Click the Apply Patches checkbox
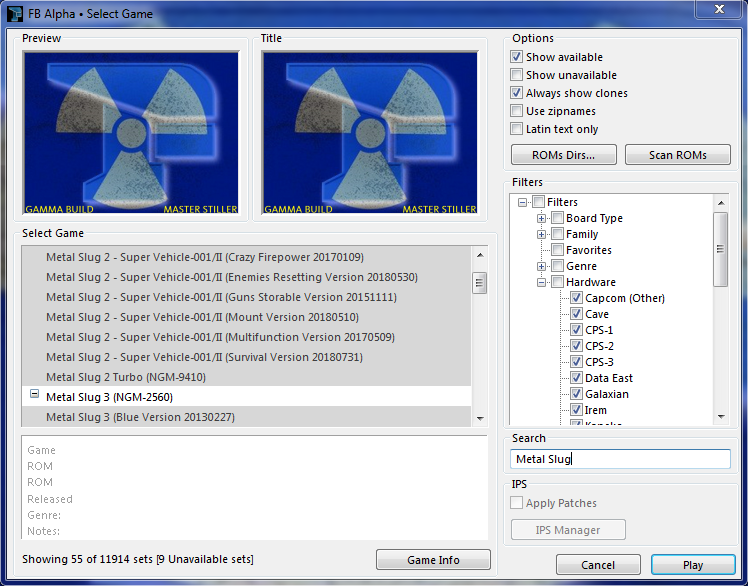 (x=516, y=503)
